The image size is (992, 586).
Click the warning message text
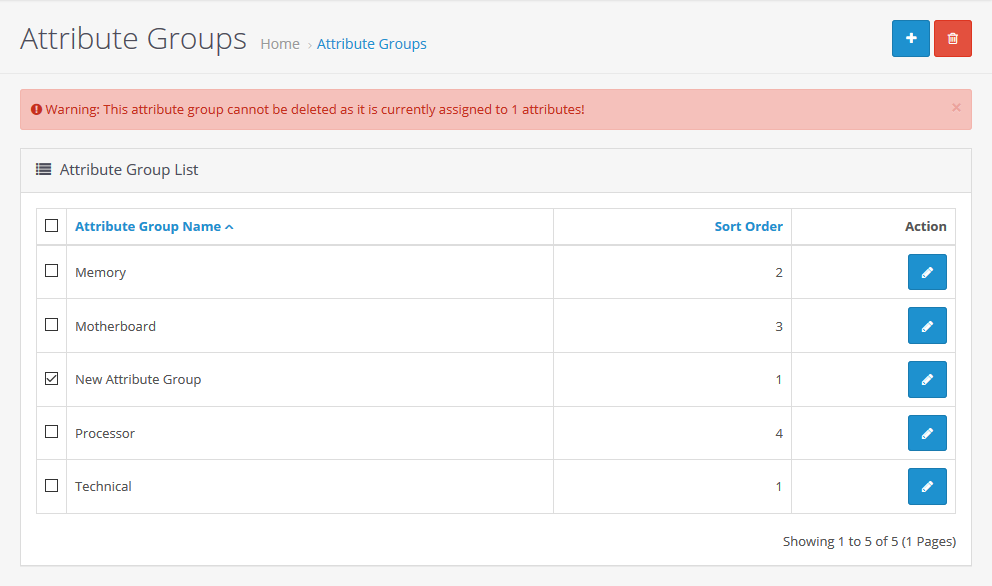[315, 109]
